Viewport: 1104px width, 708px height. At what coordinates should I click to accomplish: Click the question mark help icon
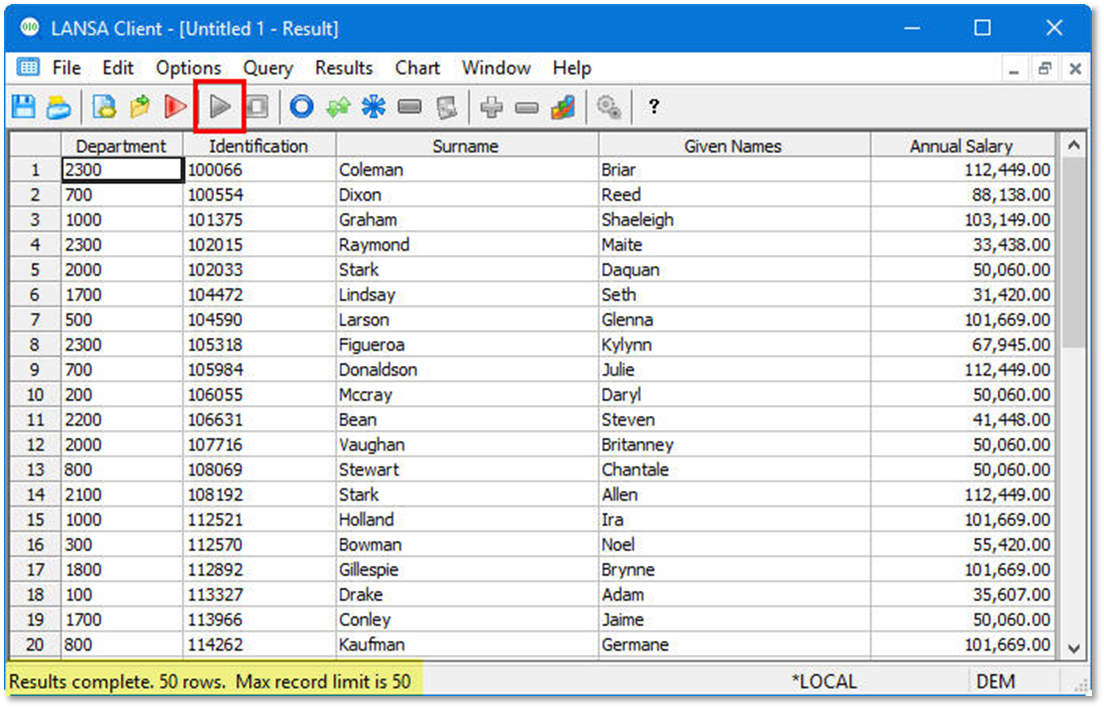pyautogui.click(x=654, y=107)
